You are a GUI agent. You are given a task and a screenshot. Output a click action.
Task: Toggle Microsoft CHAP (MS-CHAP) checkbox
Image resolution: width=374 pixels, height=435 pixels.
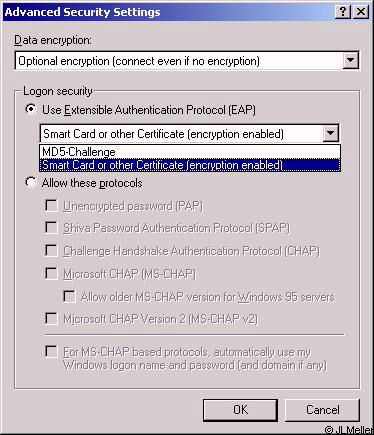(x=51, y=274)
